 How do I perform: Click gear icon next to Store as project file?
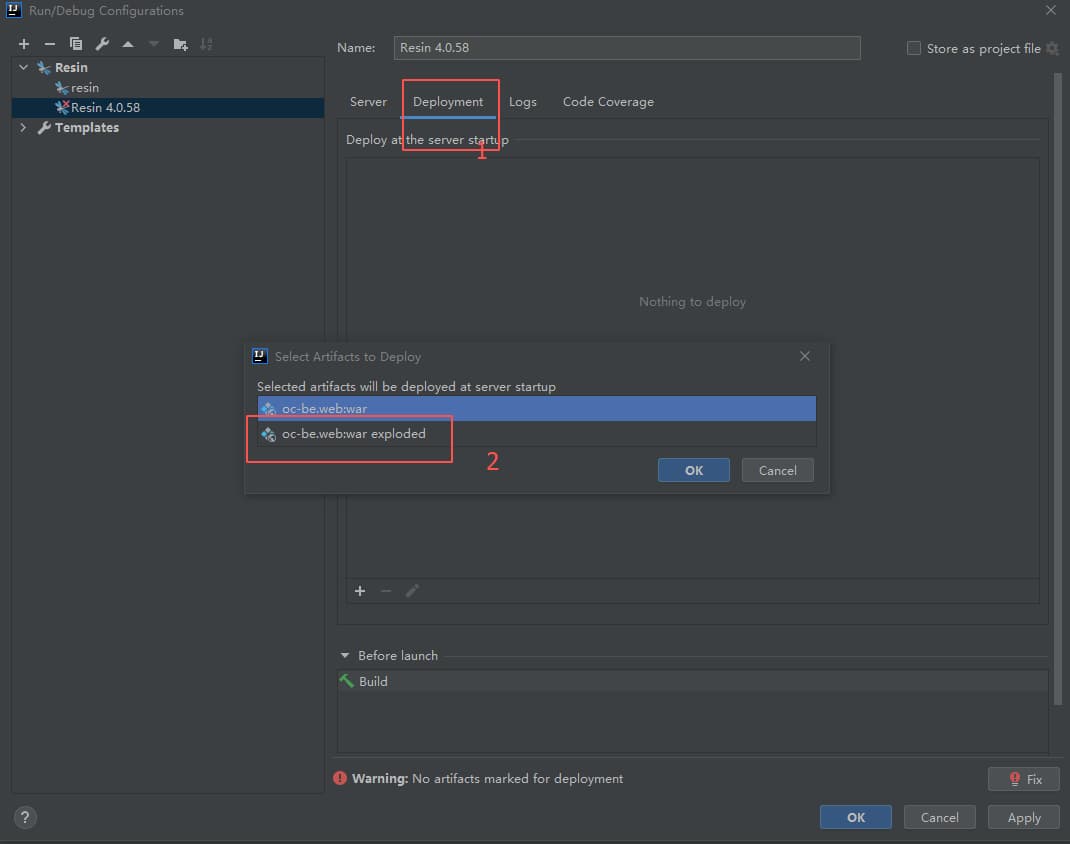coord(1052,48)
